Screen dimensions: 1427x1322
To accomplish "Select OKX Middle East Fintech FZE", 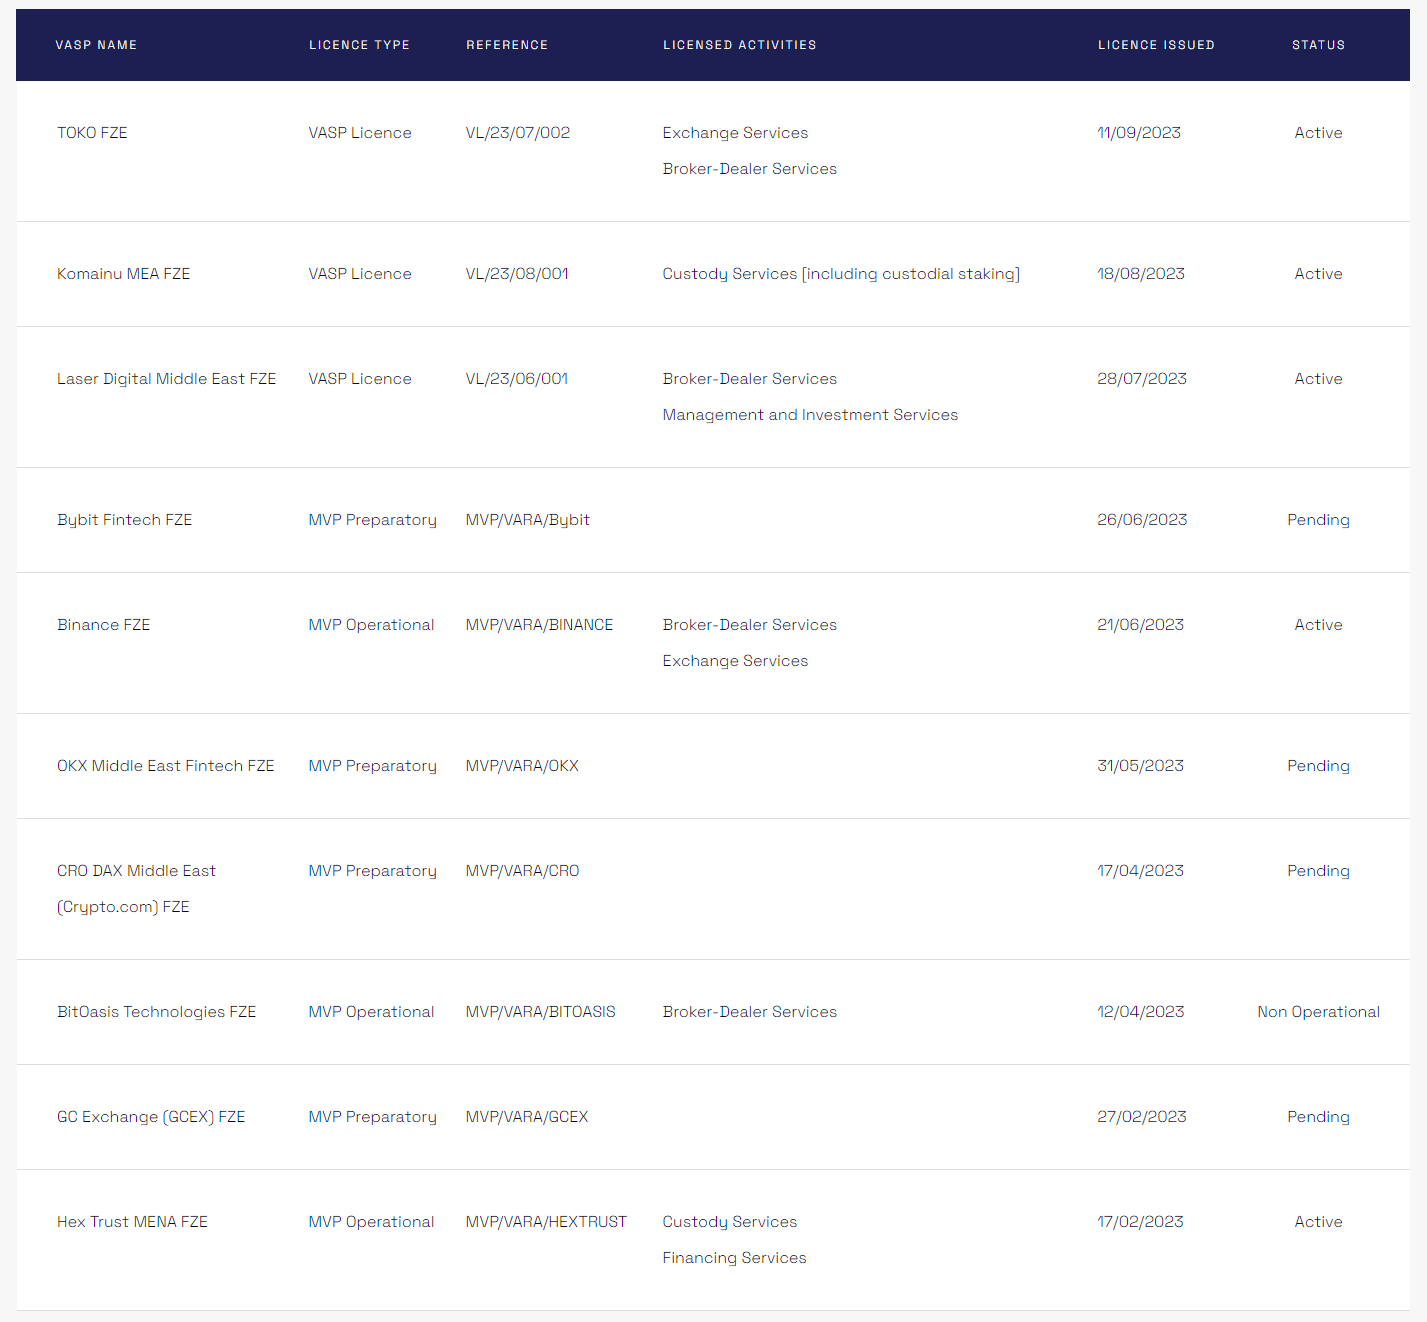I will pyautogui.click(x=165, y=766).
